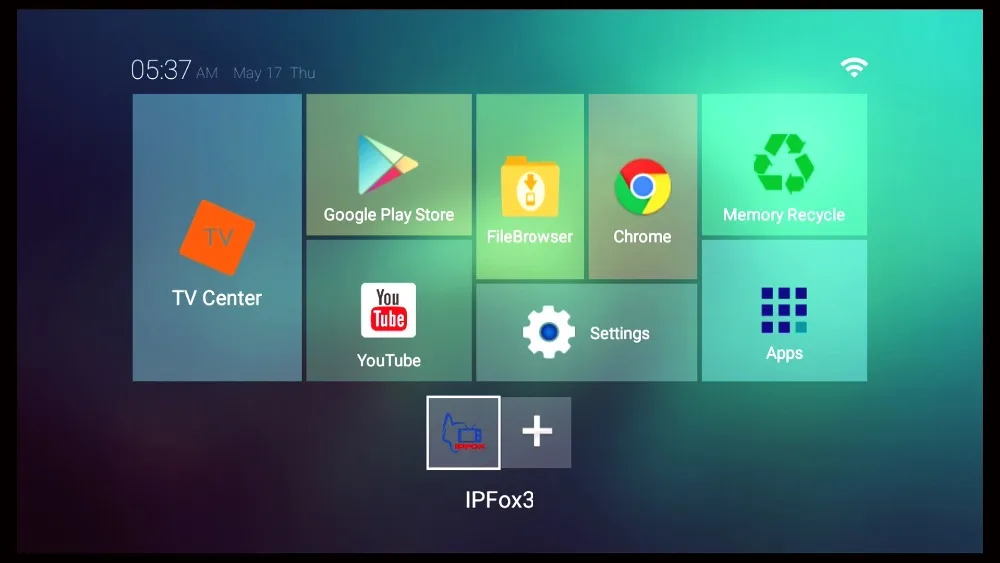Select the May 17 Thu date
The image size is (1000, 563).
(274, 73)
